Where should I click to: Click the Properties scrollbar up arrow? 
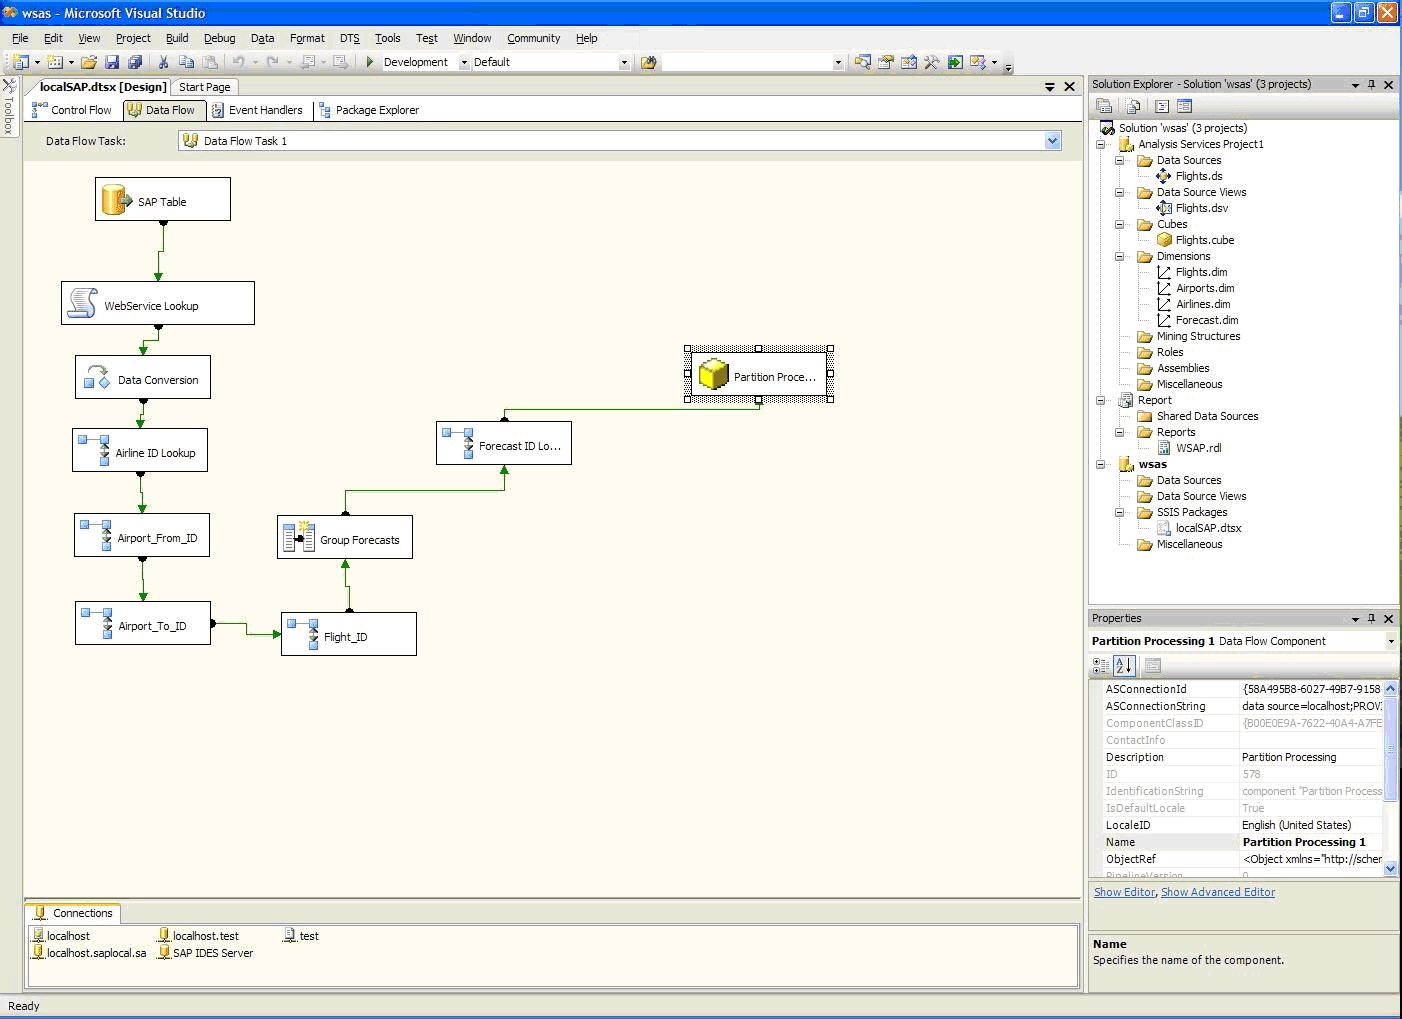point(1390,688)
